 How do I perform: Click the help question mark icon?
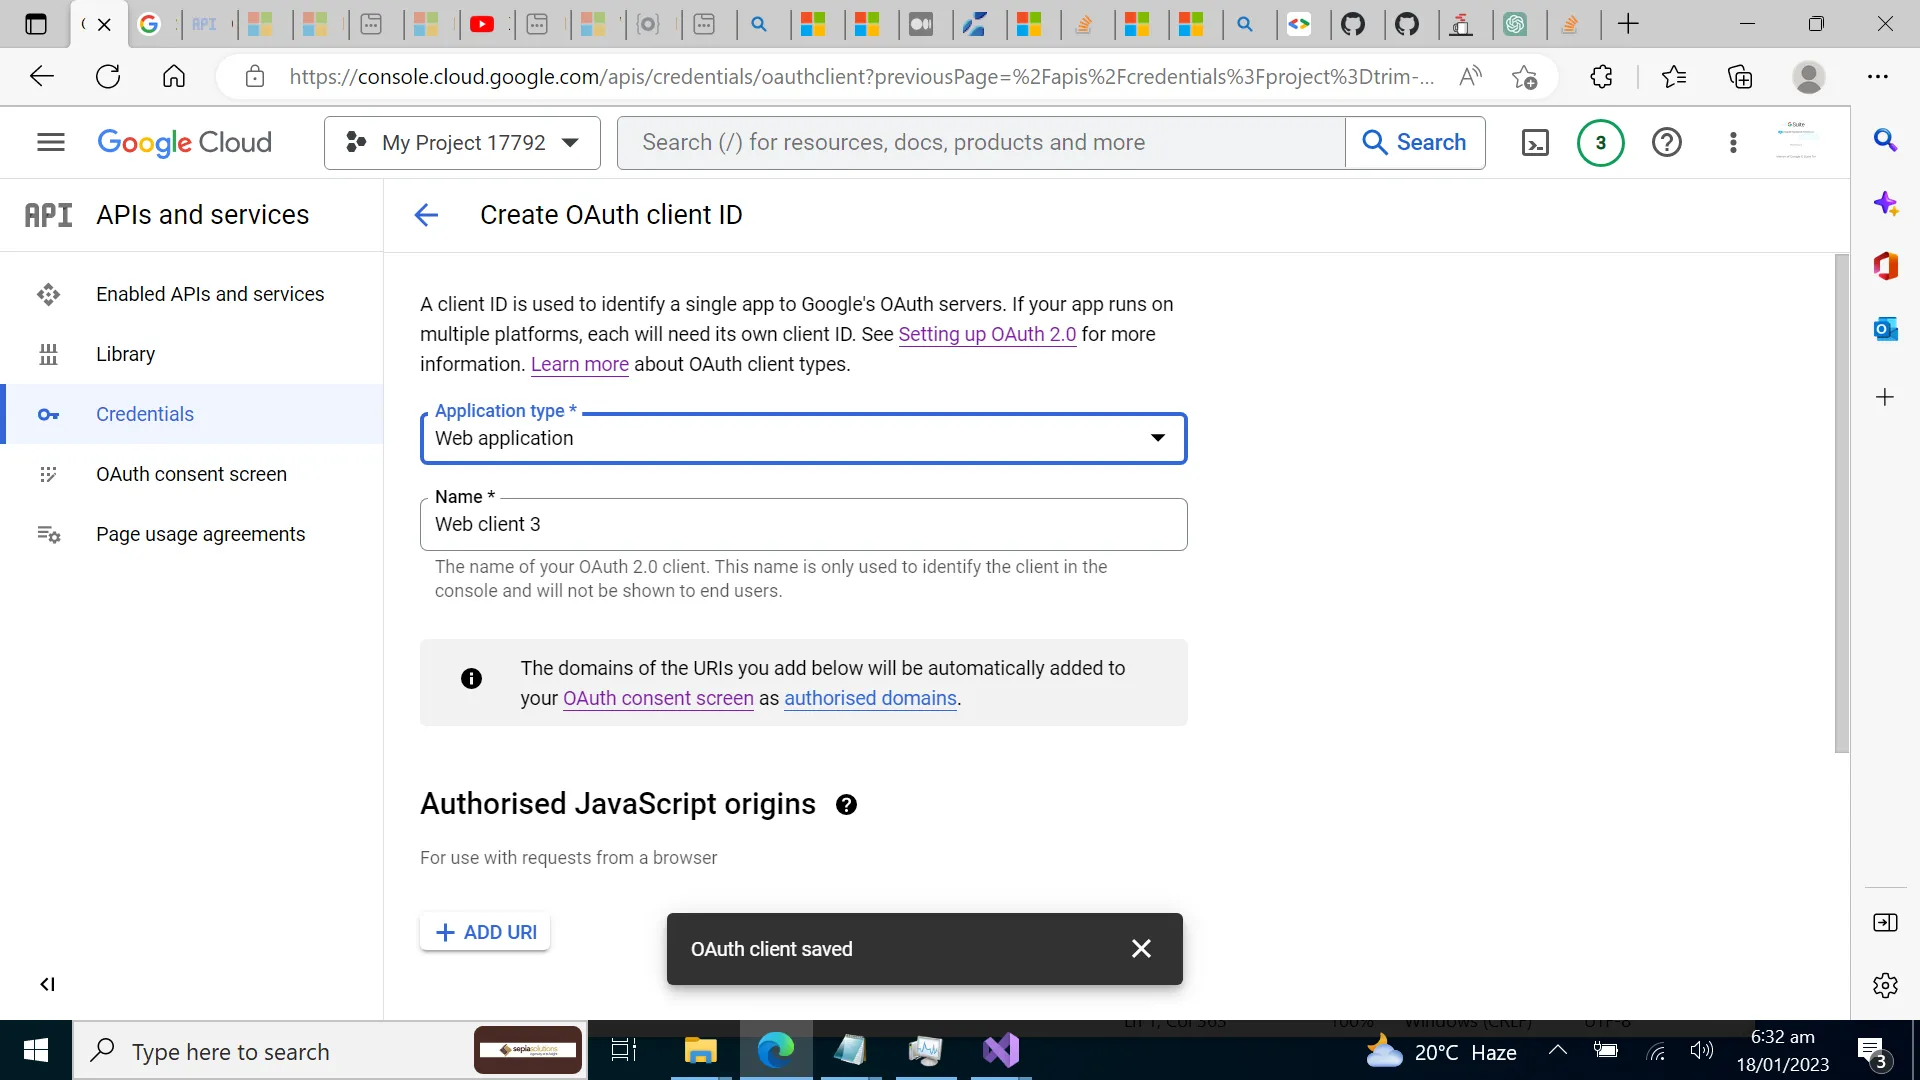pyautogui.click(x=1666, y=143)
